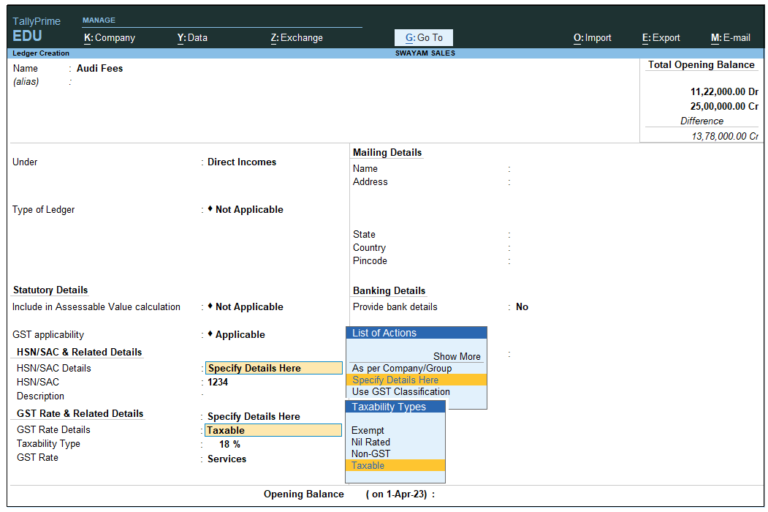Click the Taxability Type highlighted Taxable field

click(x=273, y=430)
